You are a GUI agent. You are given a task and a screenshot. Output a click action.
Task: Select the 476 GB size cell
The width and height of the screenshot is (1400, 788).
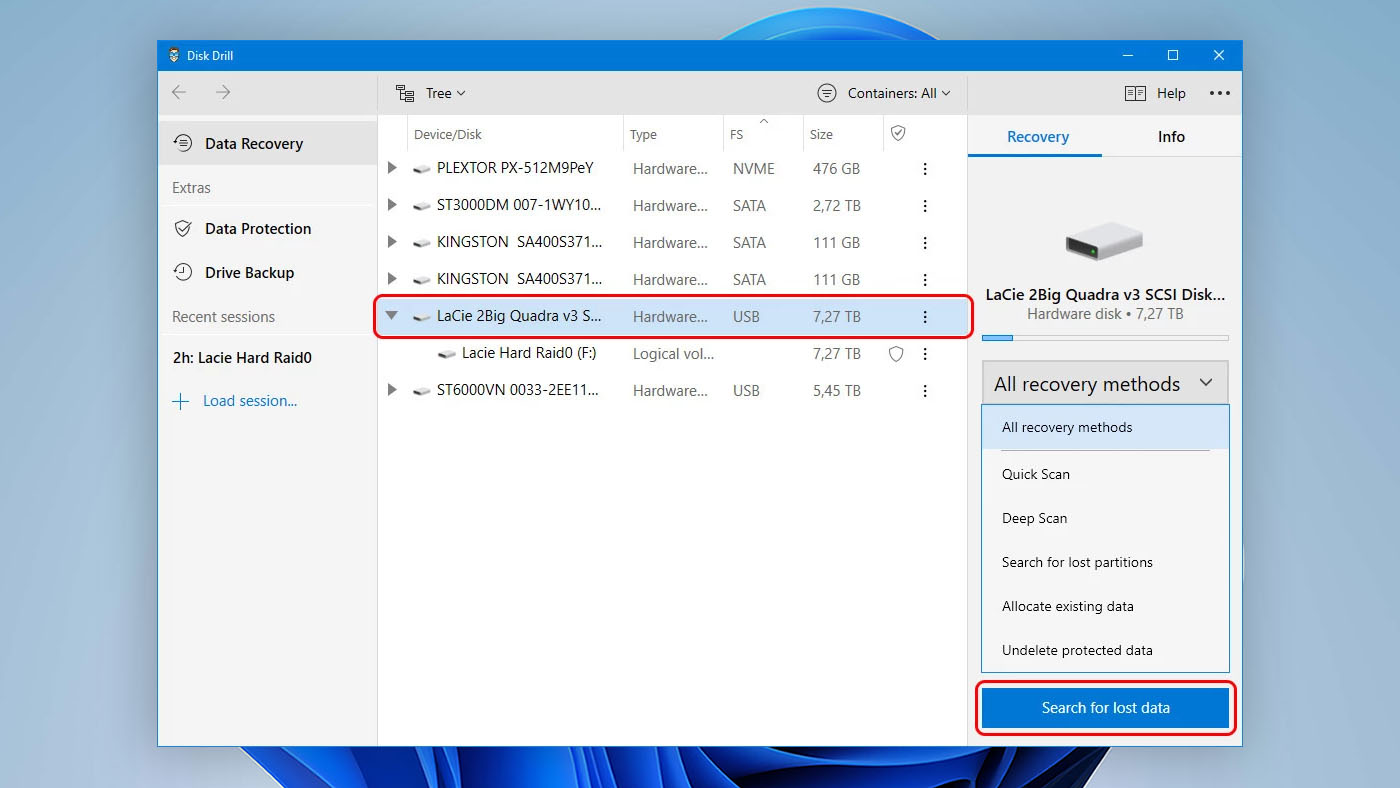click(836, 169)
